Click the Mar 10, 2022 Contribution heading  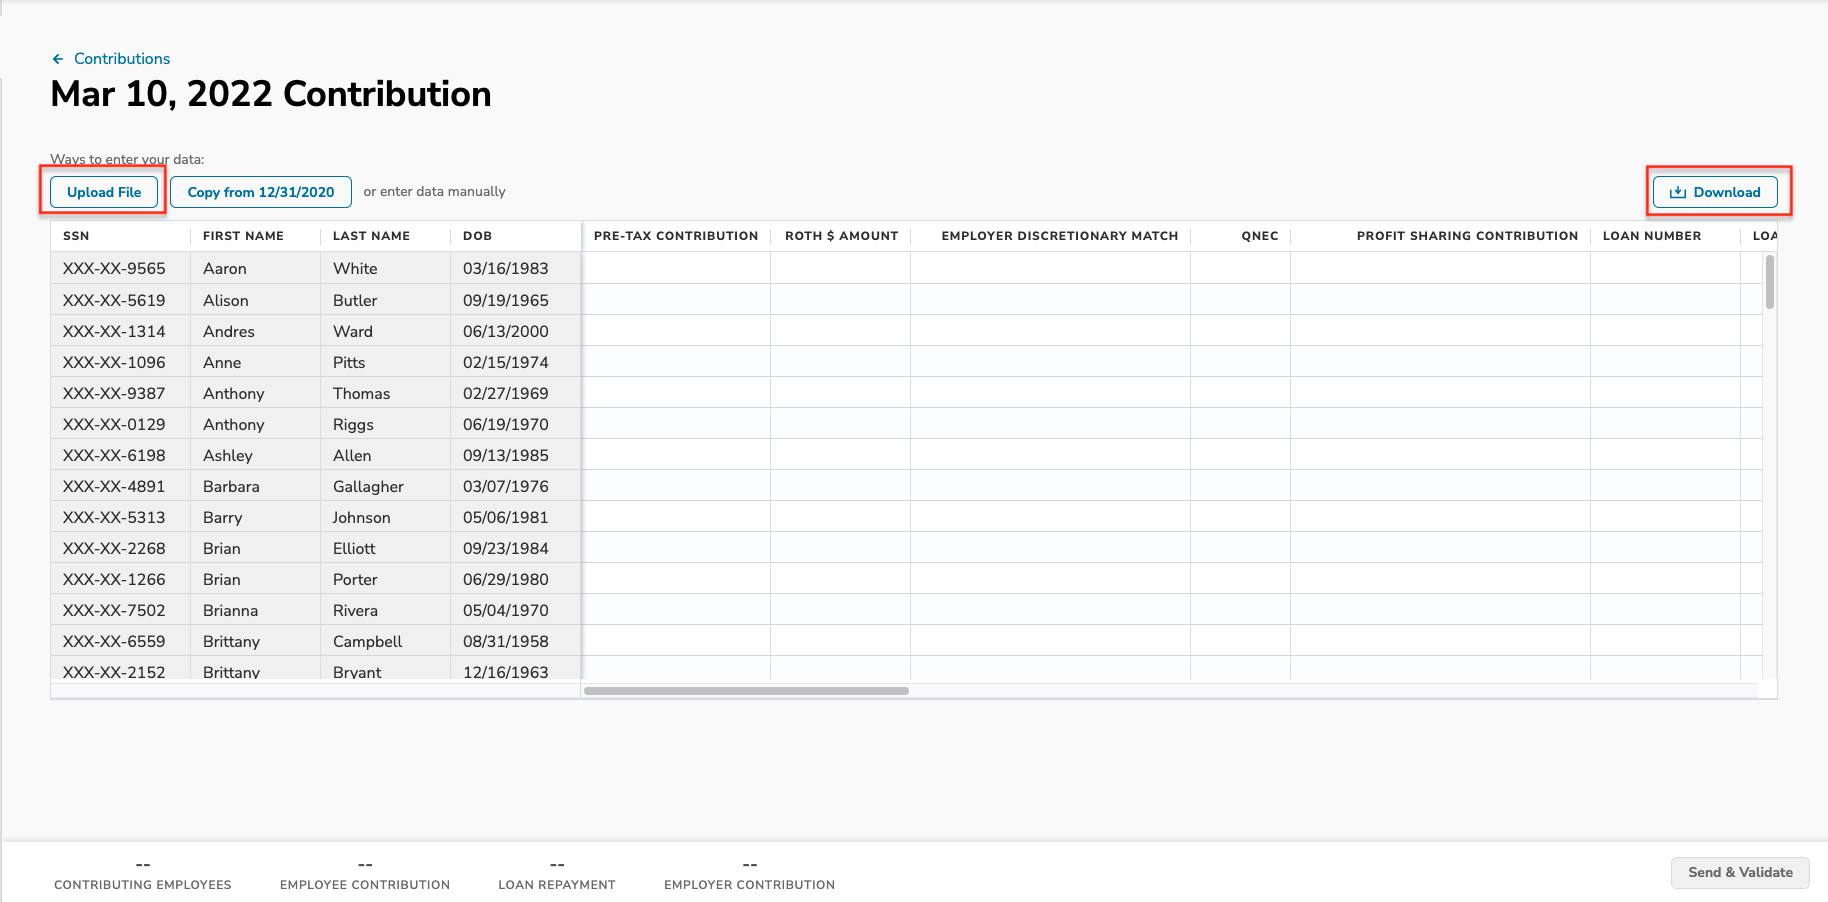pyautogui.click(x=271, y=94)
